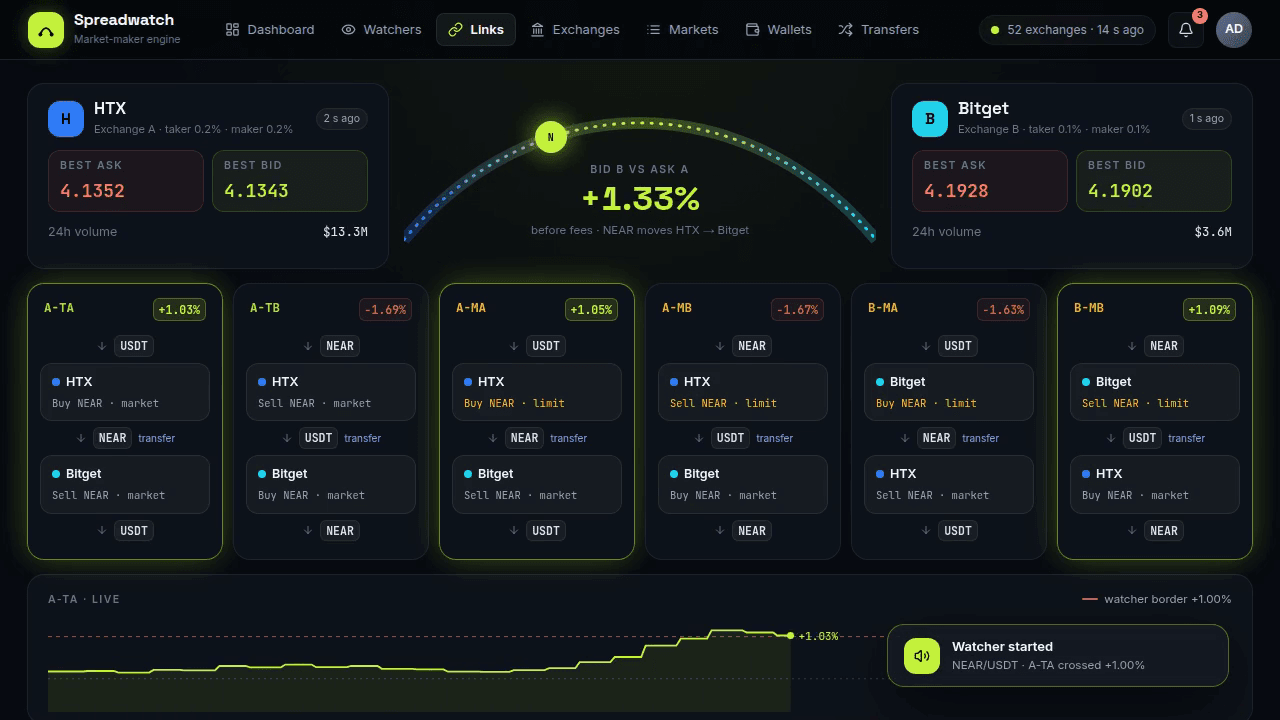Select the HTX Best Bid 4.1343 box
1280x720 pixels.
(290, 181)
